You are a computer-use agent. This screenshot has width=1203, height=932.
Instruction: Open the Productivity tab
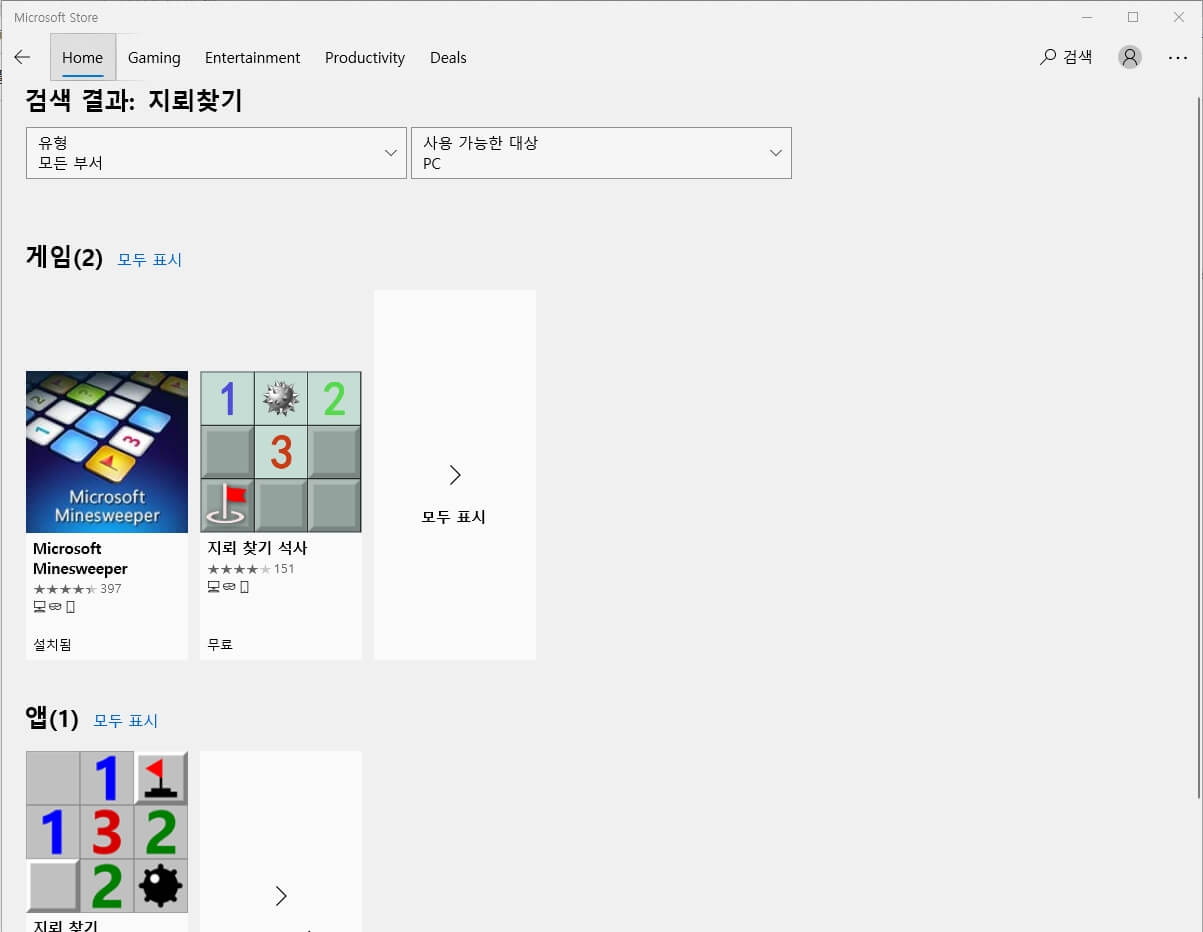click(x=365, y=57)
